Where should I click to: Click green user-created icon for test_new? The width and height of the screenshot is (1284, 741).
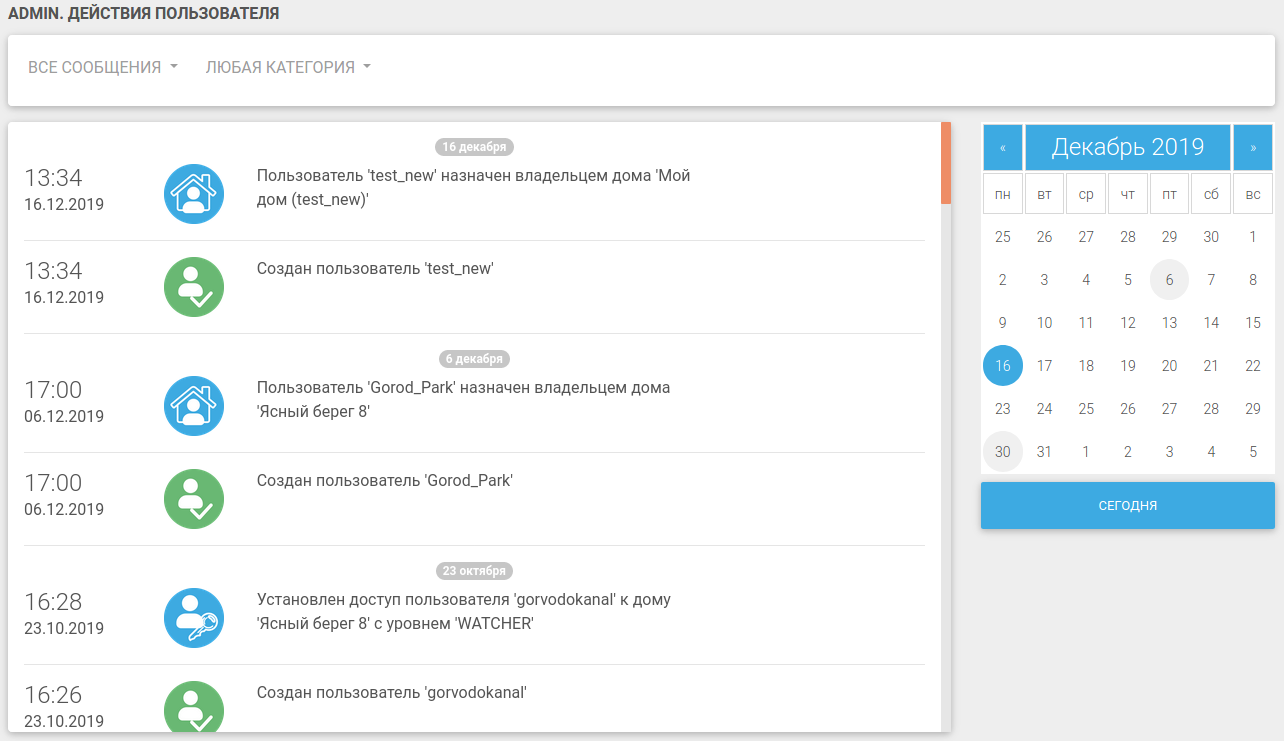194,287
